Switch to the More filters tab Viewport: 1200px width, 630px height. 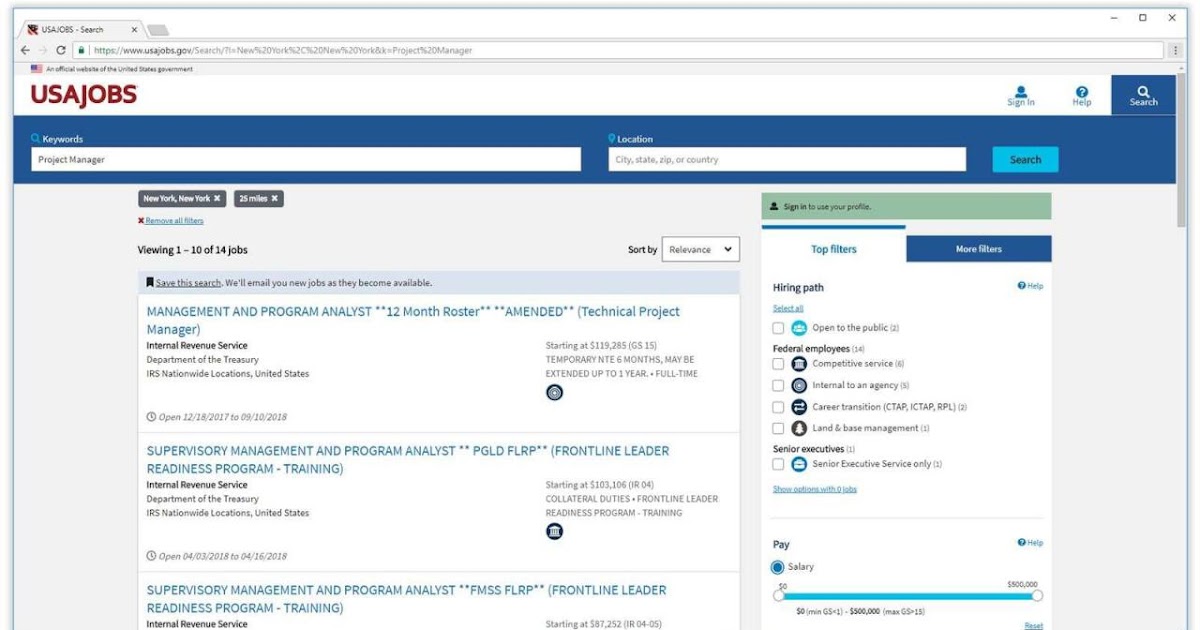[x=979, y=249]
